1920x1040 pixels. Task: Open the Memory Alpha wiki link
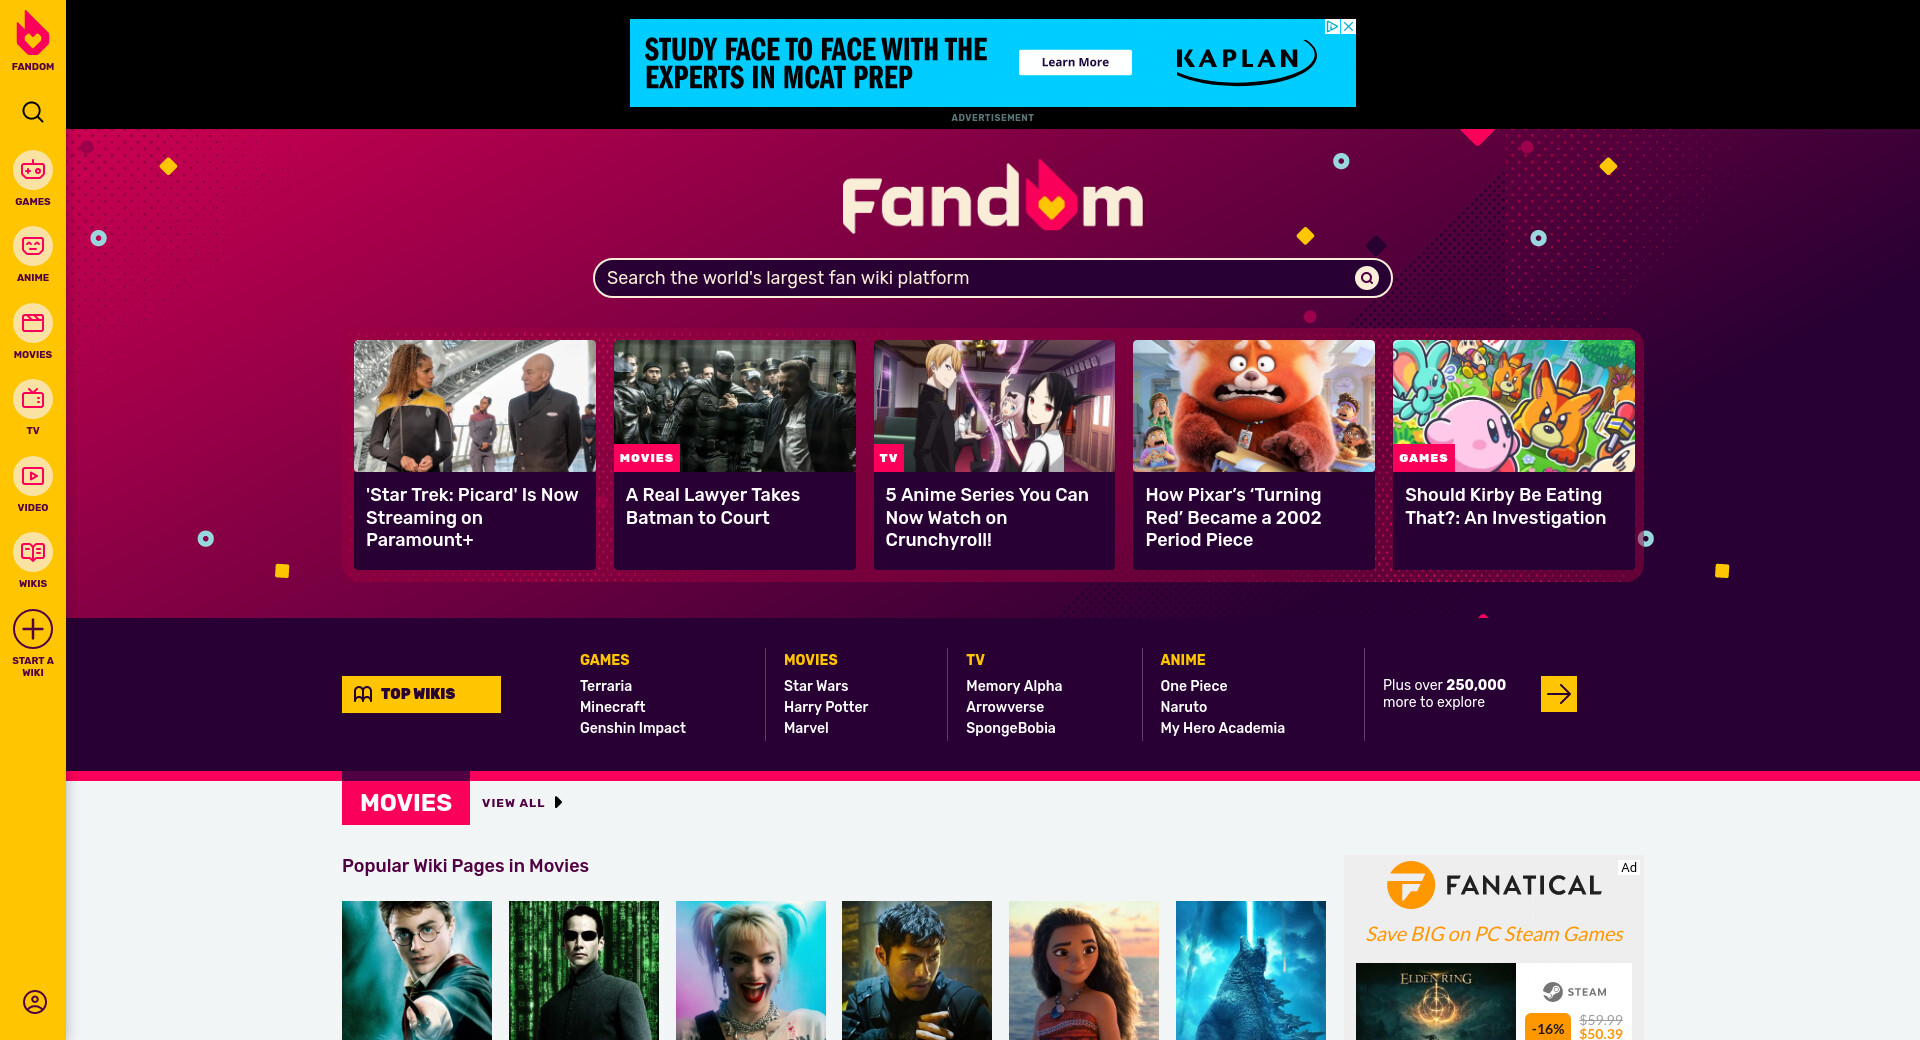click(x=1014, y=686)
